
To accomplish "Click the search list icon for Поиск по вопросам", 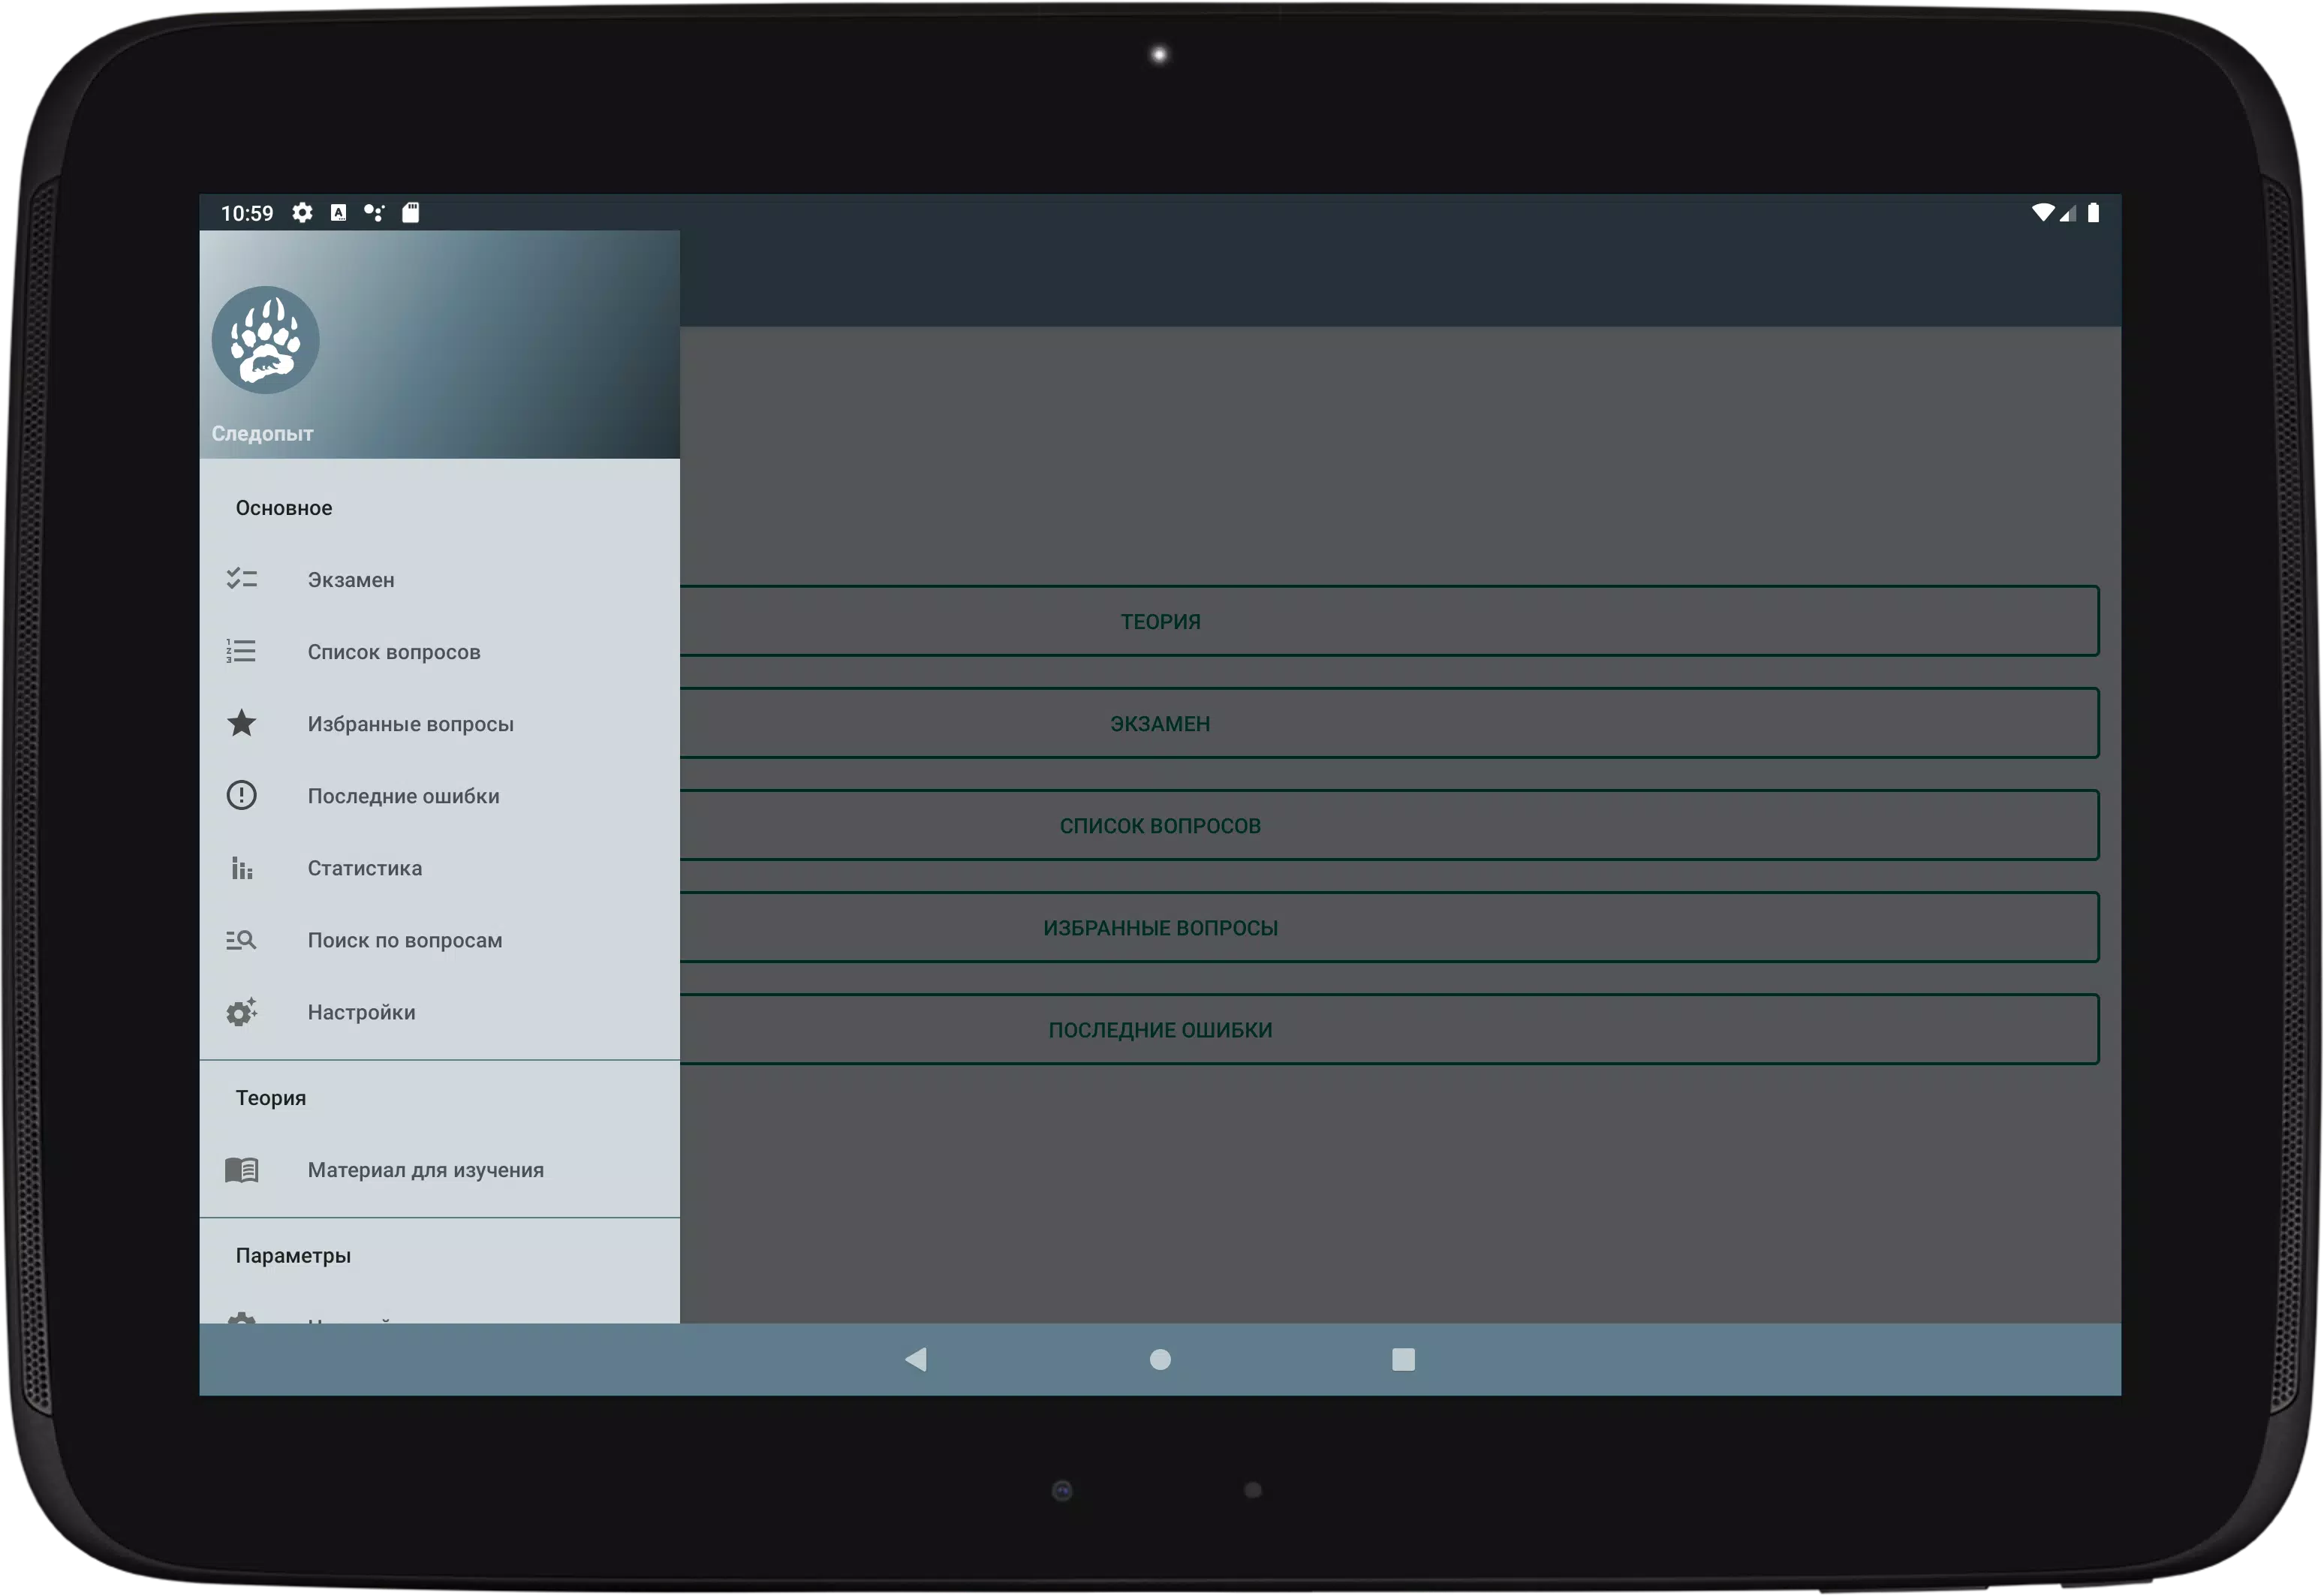I will click(x=241, y=940).
